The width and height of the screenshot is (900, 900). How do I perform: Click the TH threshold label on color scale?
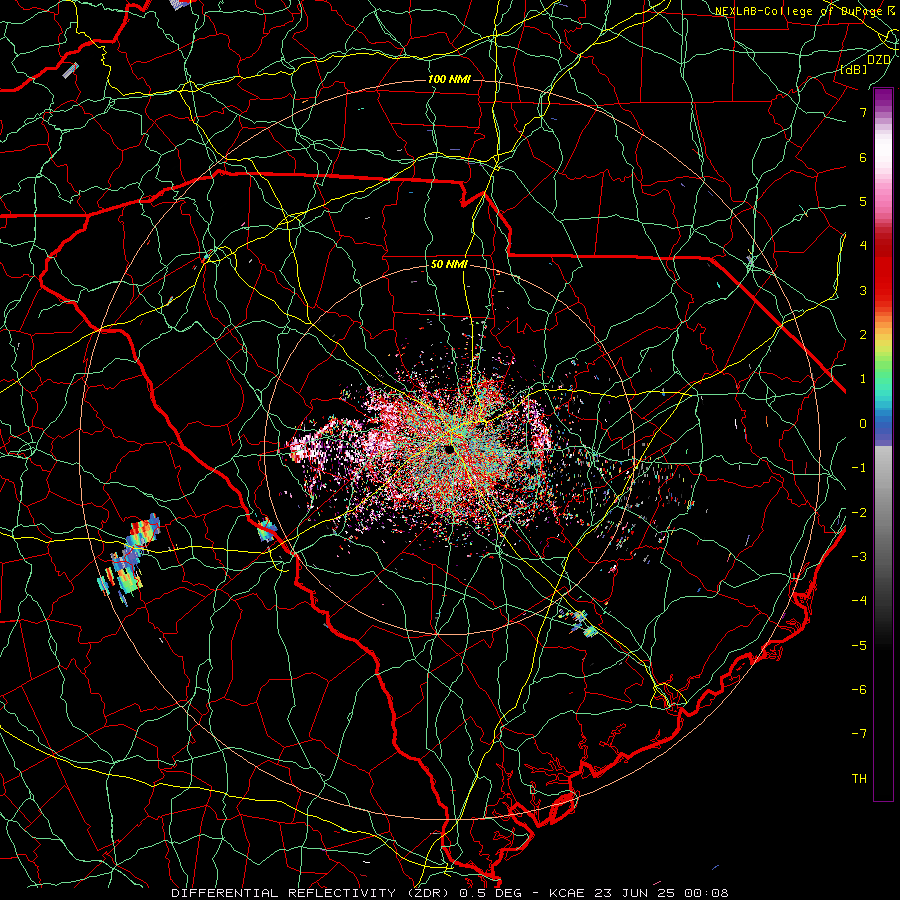(859, 779)
